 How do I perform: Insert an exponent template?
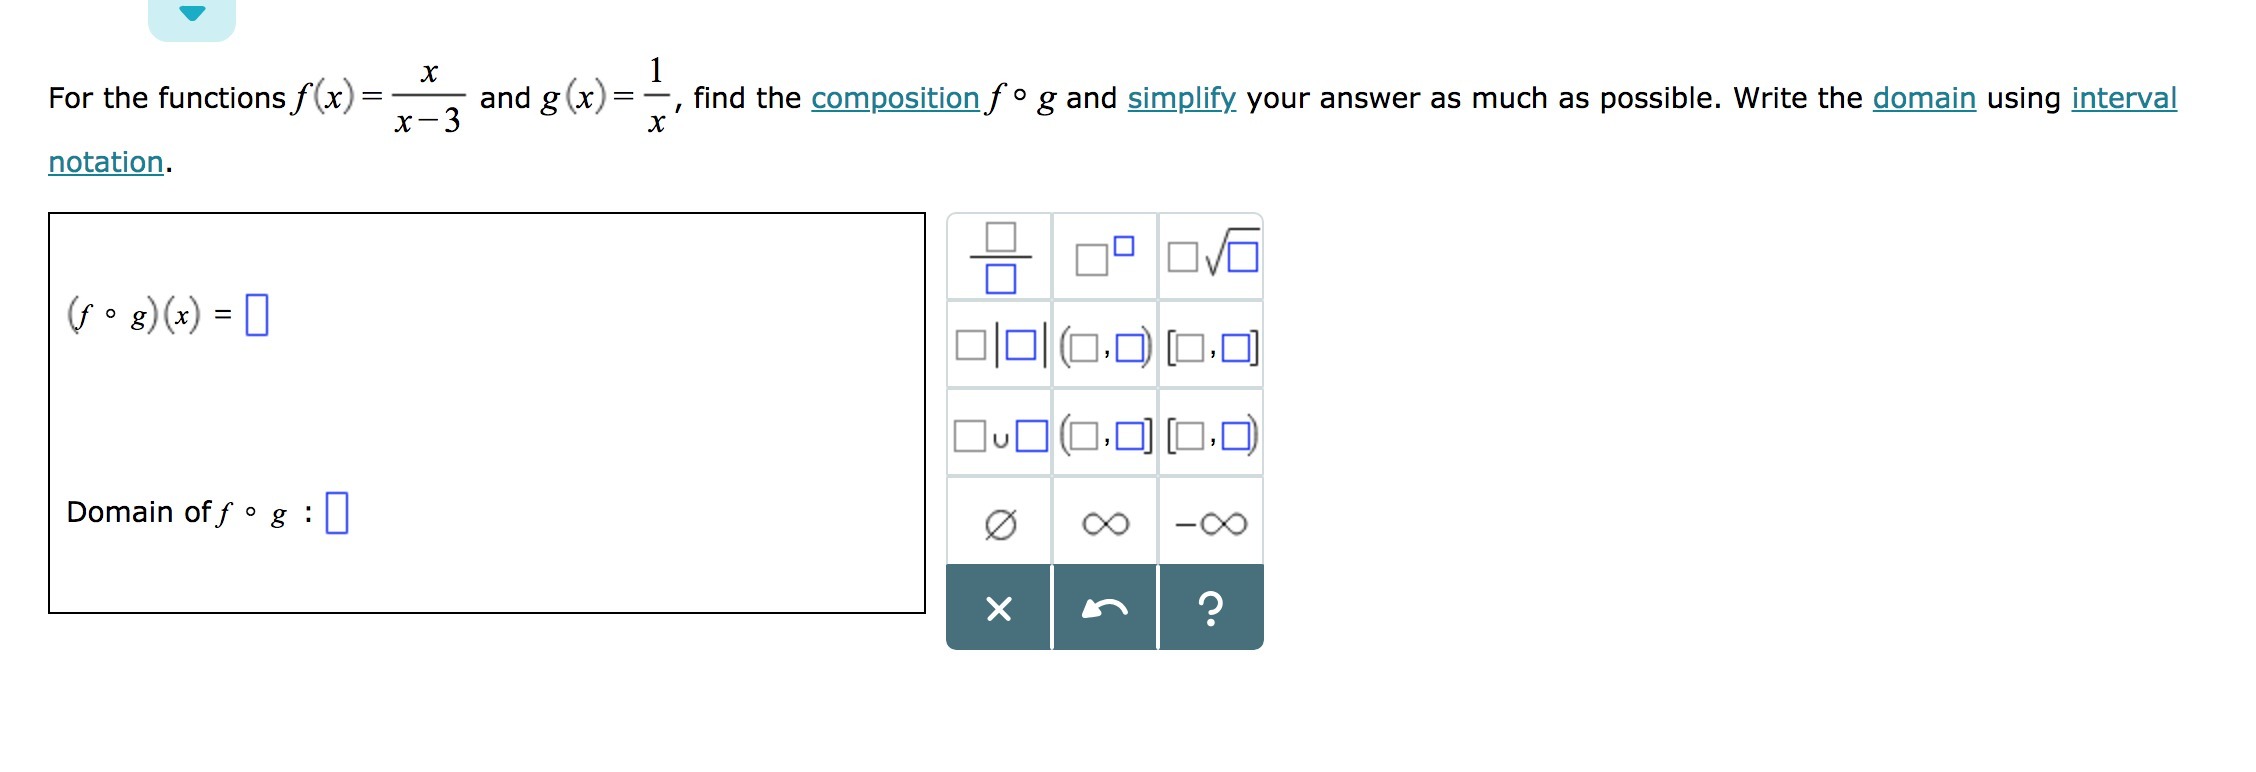[1105, 258]
